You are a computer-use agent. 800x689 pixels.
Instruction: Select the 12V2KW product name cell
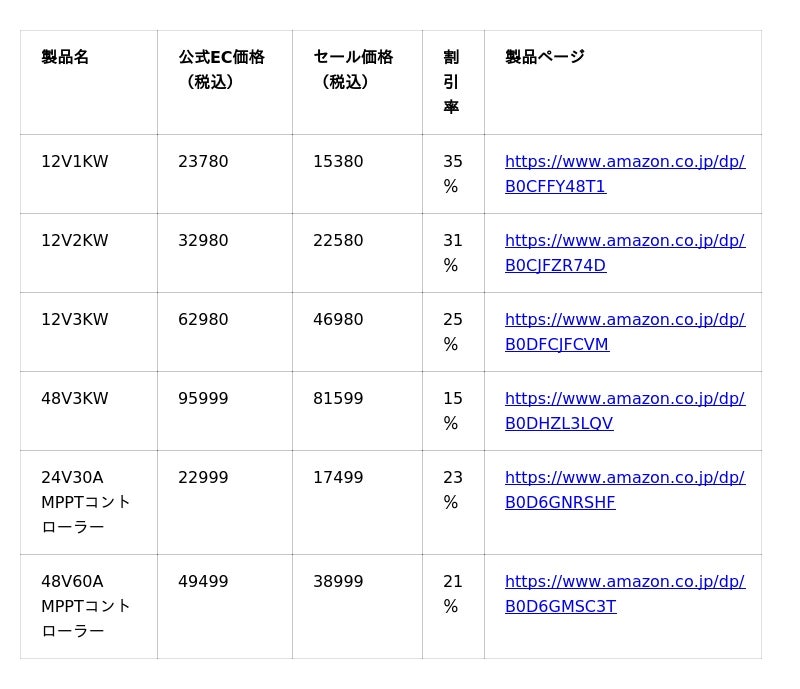[x=75, y=241]
